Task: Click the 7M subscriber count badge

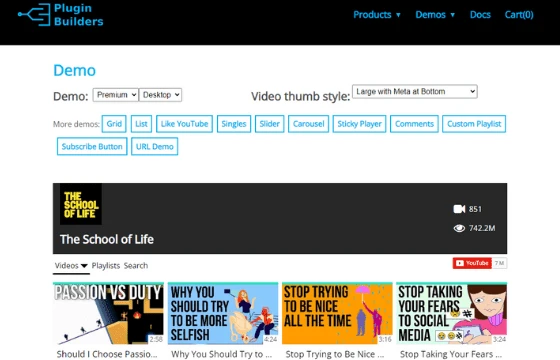Action: point(499,263)
